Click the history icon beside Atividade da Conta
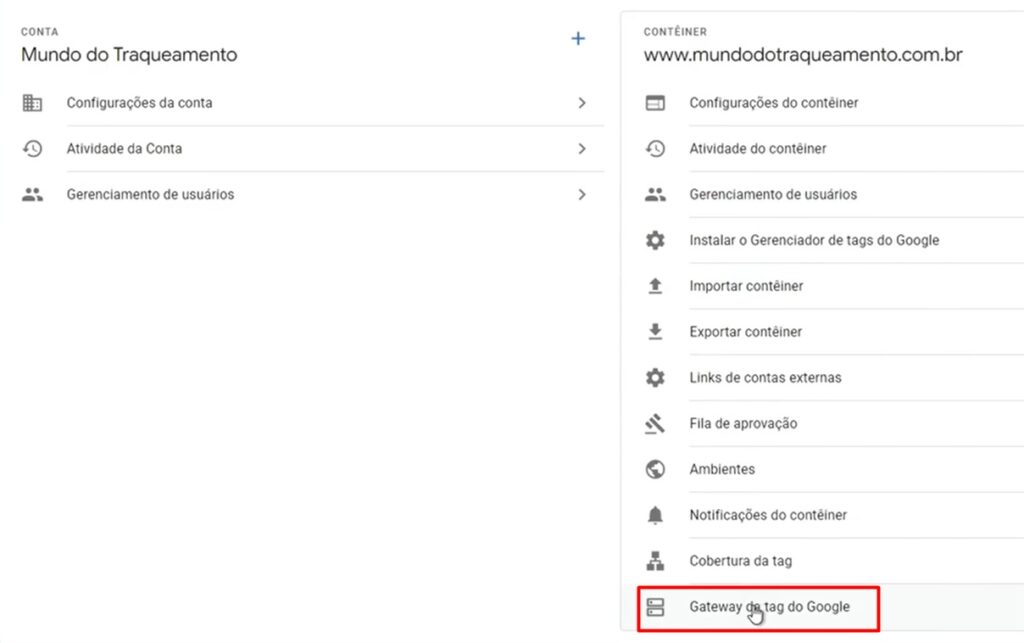Image resolution: width=1024 pixels, height=643 pixels. (32, 149)
